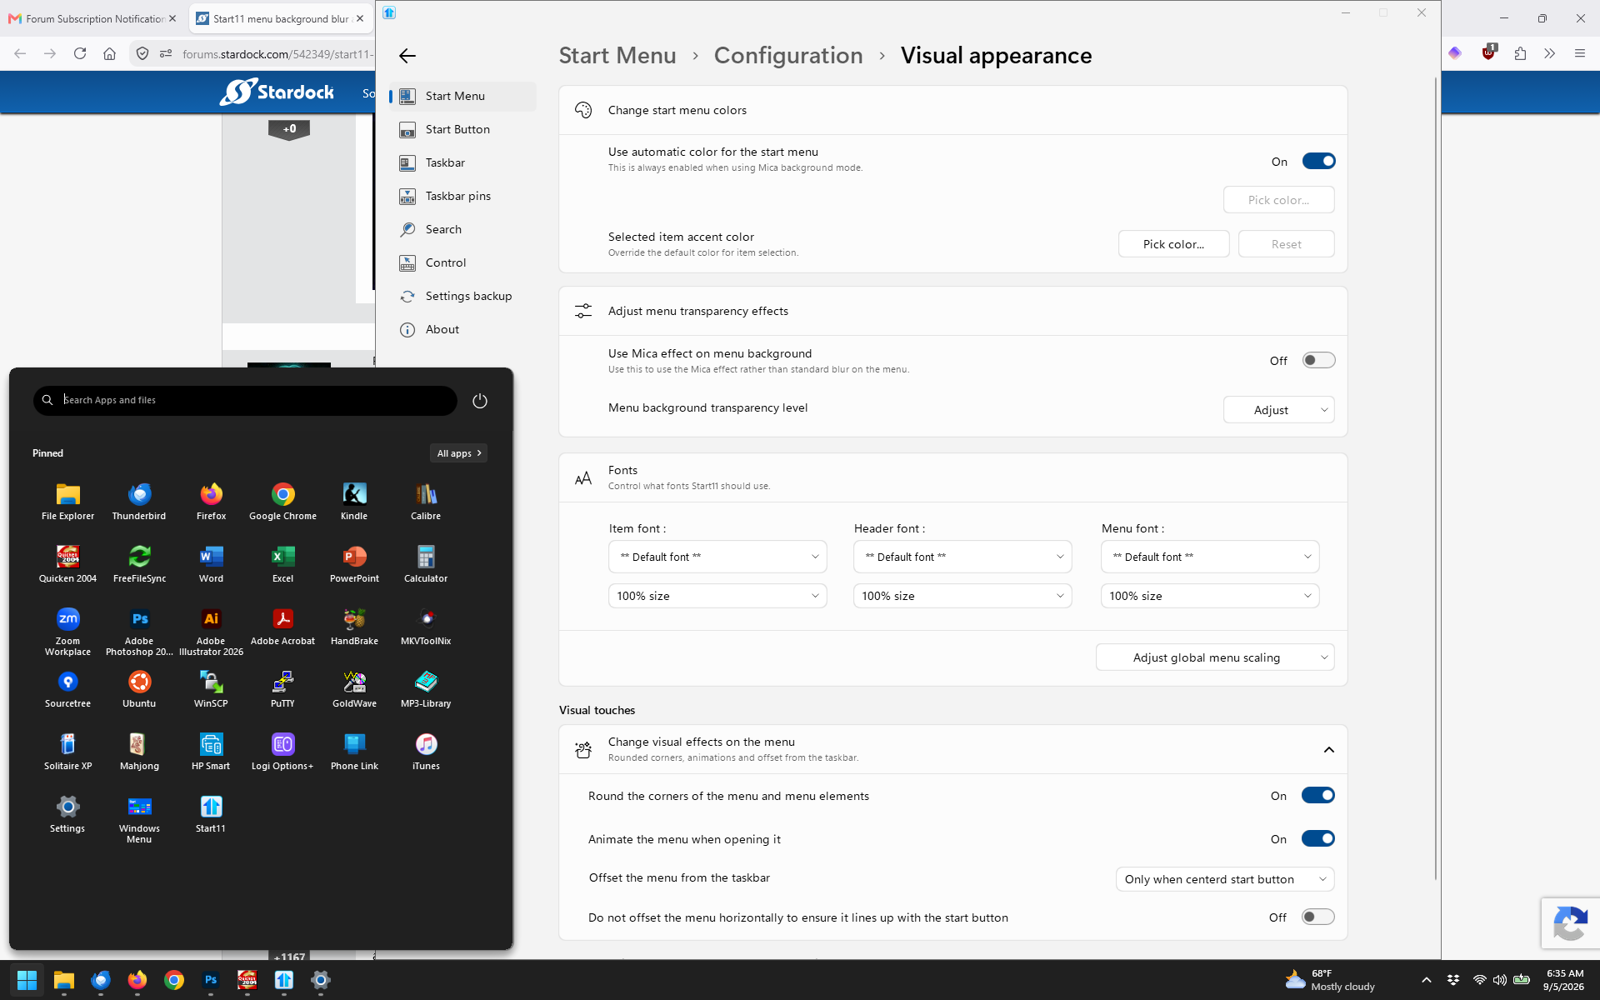Image resolution: width=1600 pixels, height=1000 pixels.
Task: Click the Search Apps and files field
Action: coord(245,400)
